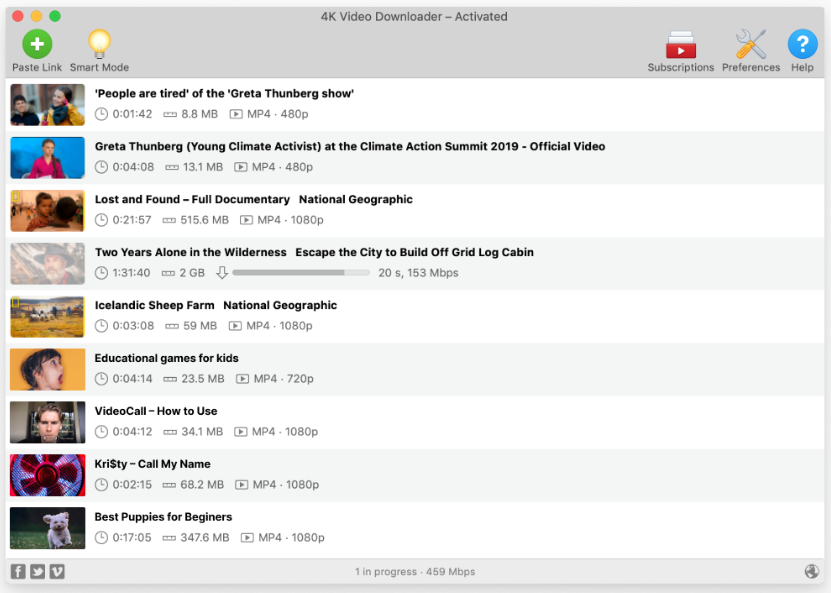Click the VideoCall – How to Use title
Screen dimensions: 831x593
156,411
